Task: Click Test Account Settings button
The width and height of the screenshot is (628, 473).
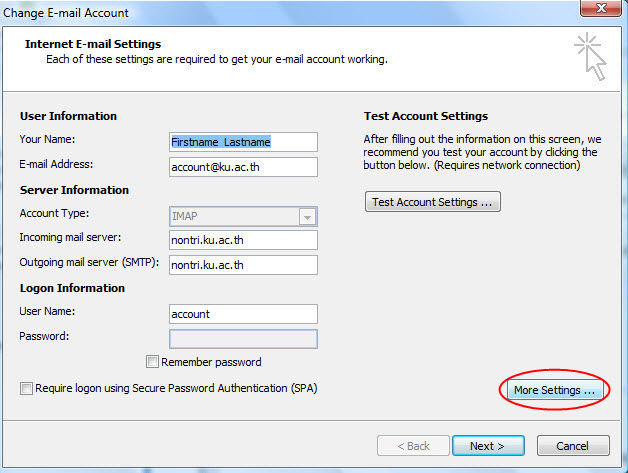Action: [433, 202]
